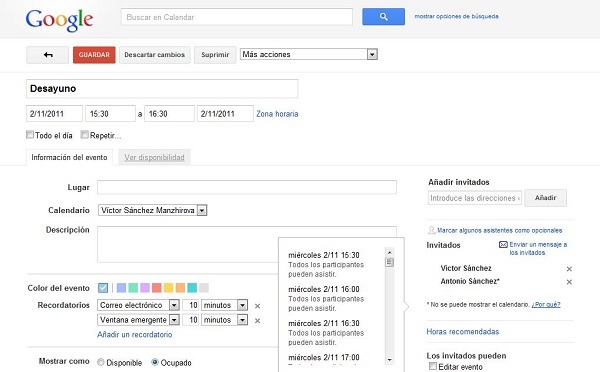Image resolution: width=600 pixels, height=372 pixels.
Task: Click popup reminder 10 minutes value field
Action: tap(191, 320)
